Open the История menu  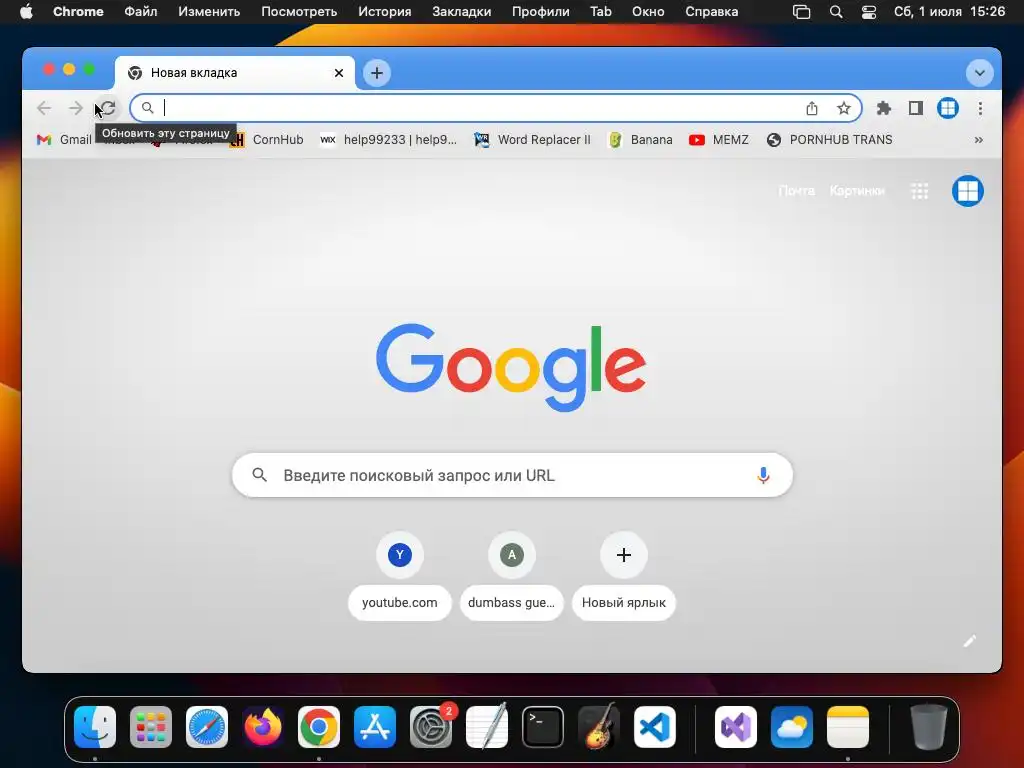pyautogui.click(x=385, y=12)
